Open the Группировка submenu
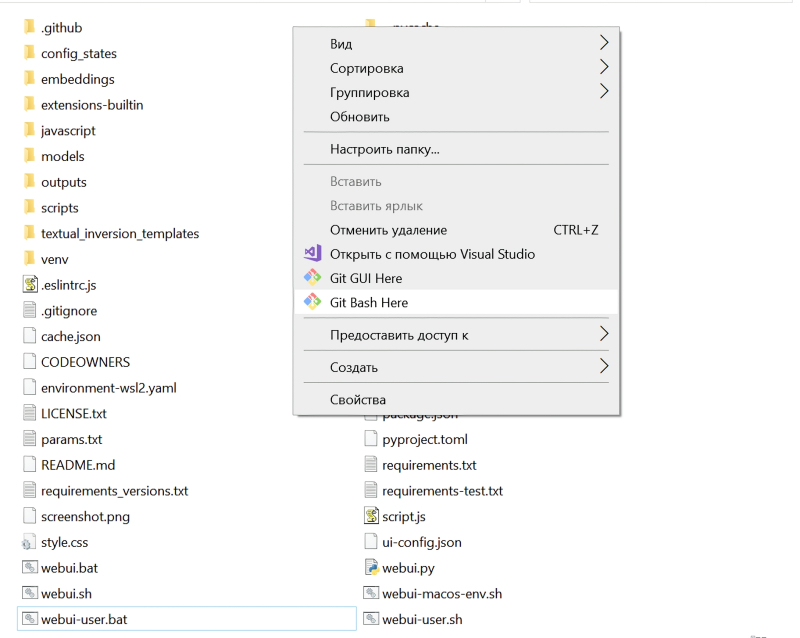Viewport: 800px width, 638px height. tap(369, 92)
